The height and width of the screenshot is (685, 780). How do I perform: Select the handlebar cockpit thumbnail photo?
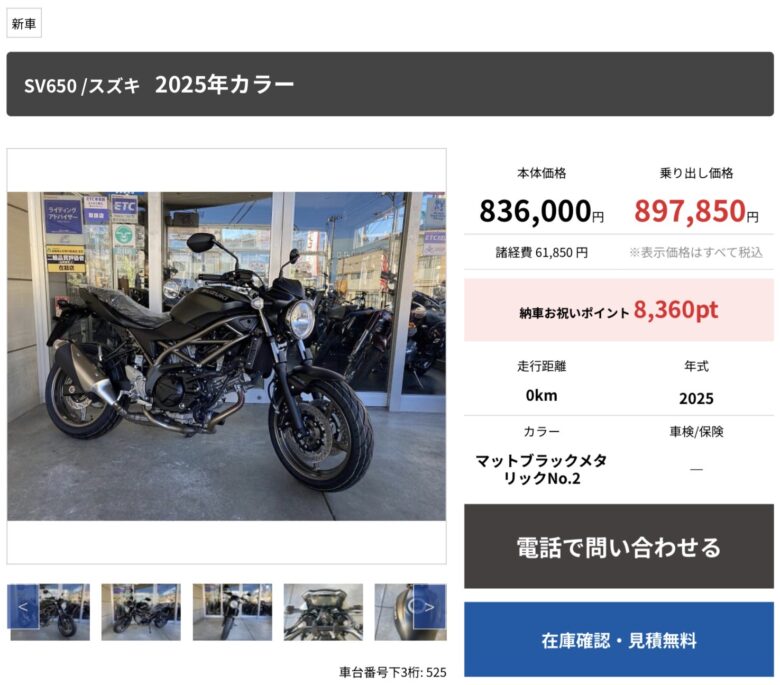(323, 612)
